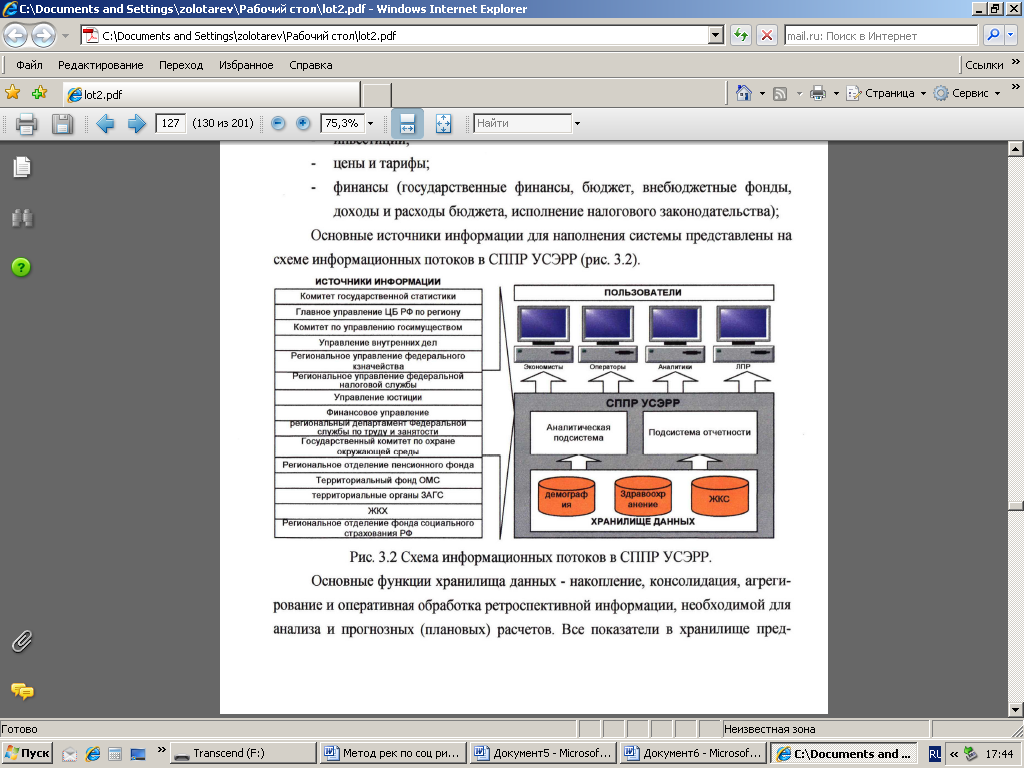Open the Comments speech bubble panel
This screenshot has width=1024, height=768.
(x=22, y=691)
